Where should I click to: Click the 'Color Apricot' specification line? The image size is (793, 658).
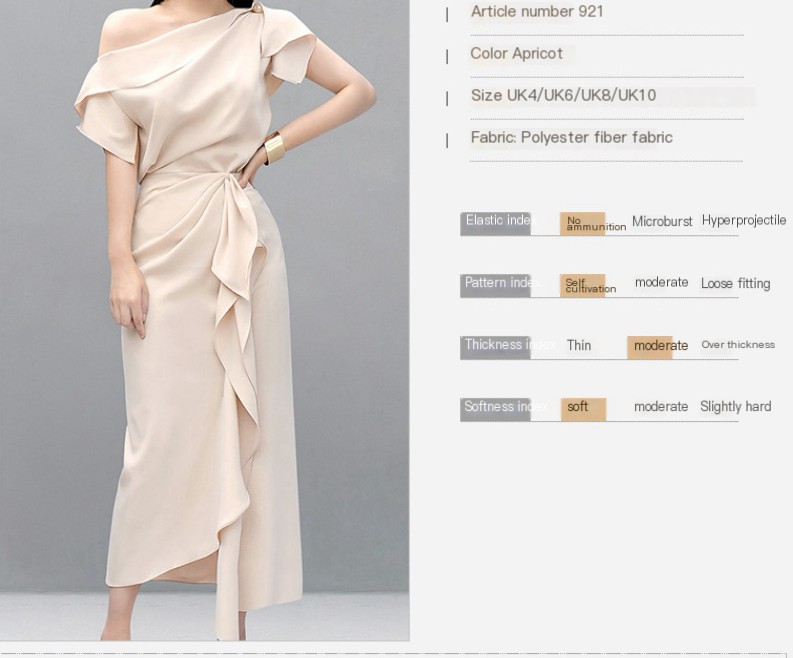tap(516, 54)
